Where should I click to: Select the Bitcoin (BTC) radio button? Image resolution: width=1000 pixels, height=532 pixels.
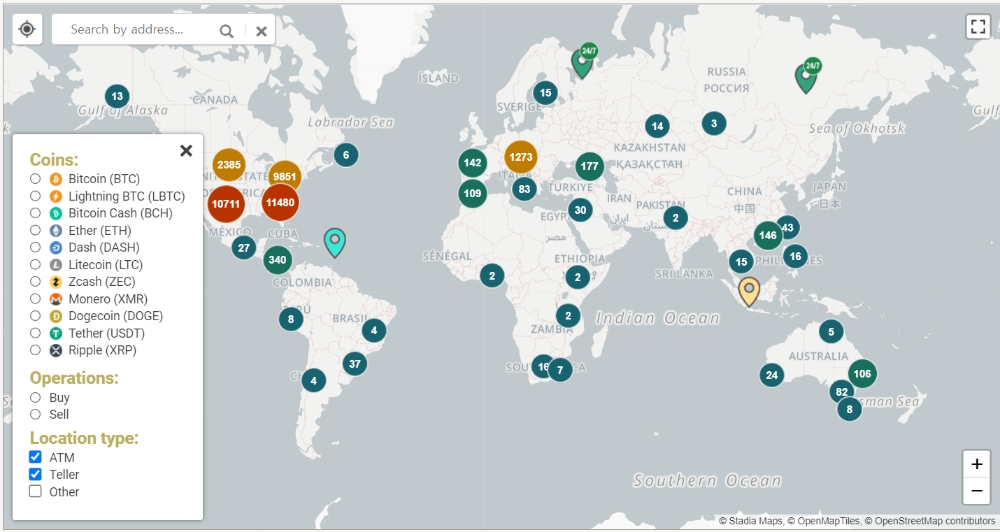point(35,179)
